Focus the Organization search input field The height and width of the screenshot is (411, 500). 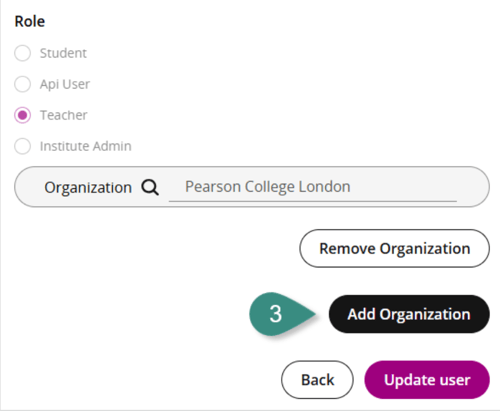[x=313, y=188]
